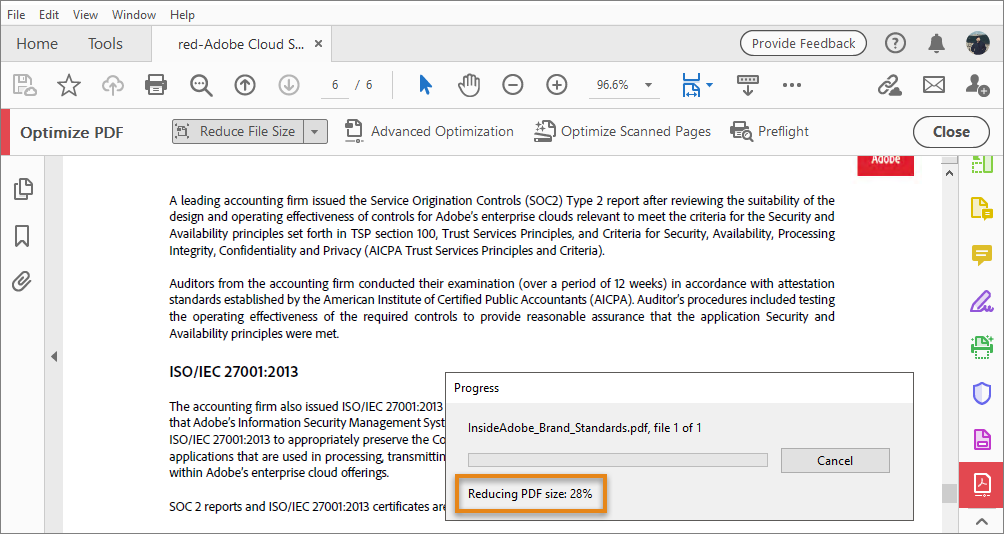Click the Save to cloud icon

[24, 85]
